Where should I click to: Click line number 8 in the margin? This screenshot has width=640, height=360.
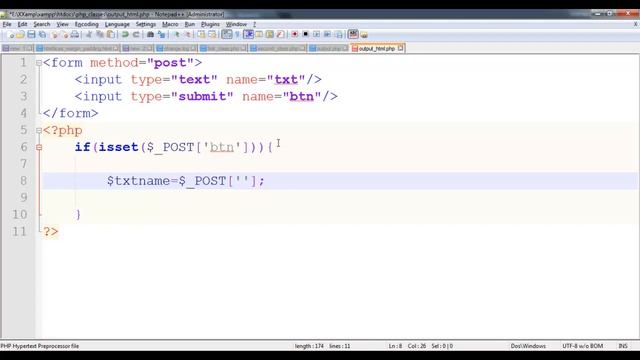[24, 180]
